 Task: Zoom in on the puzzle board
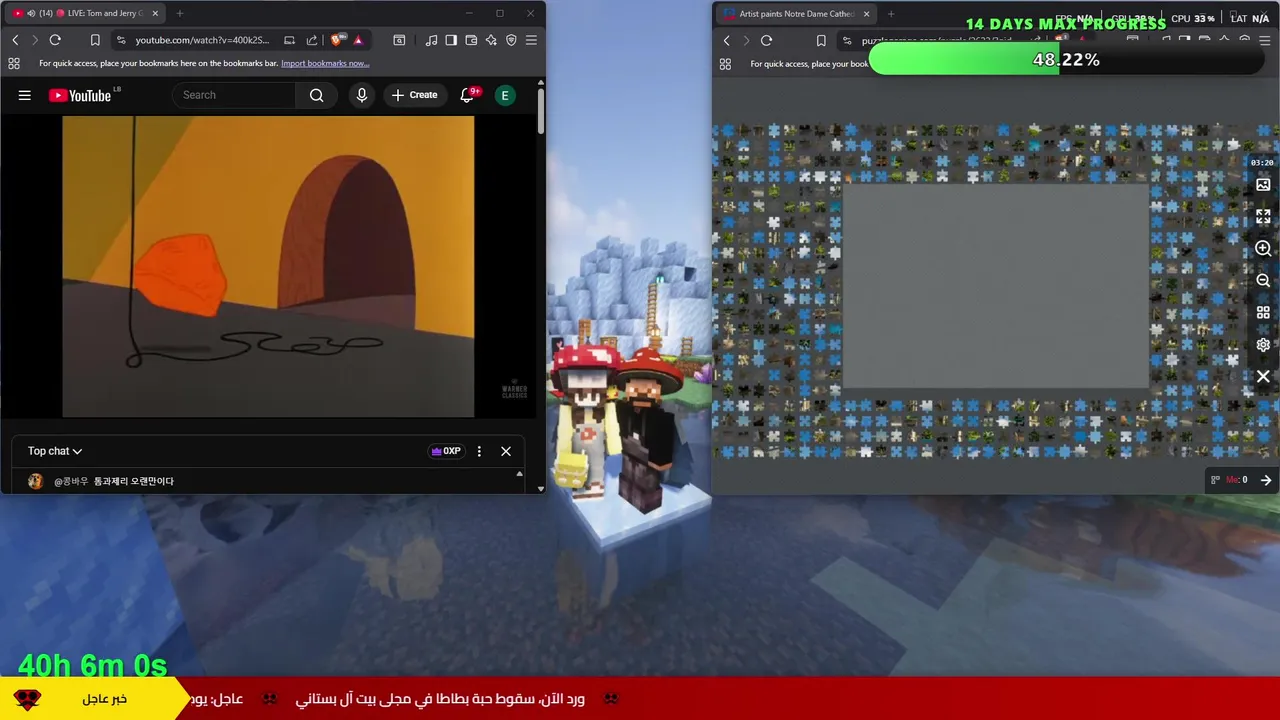click(1263, 248)
